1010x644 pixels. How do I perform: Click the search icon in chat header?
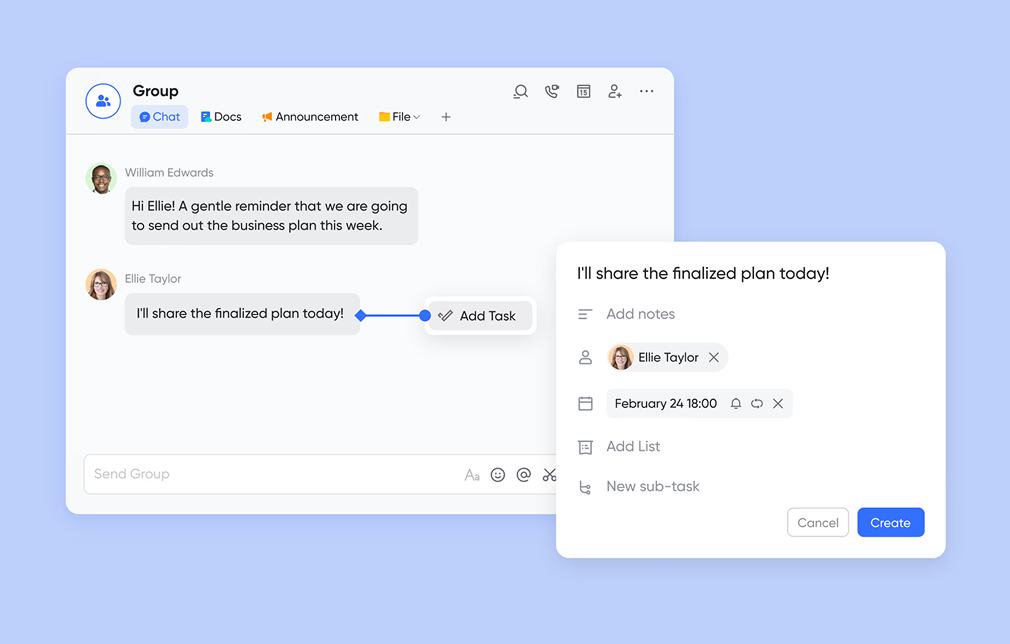pyautogui.click(x=520, y=92)
